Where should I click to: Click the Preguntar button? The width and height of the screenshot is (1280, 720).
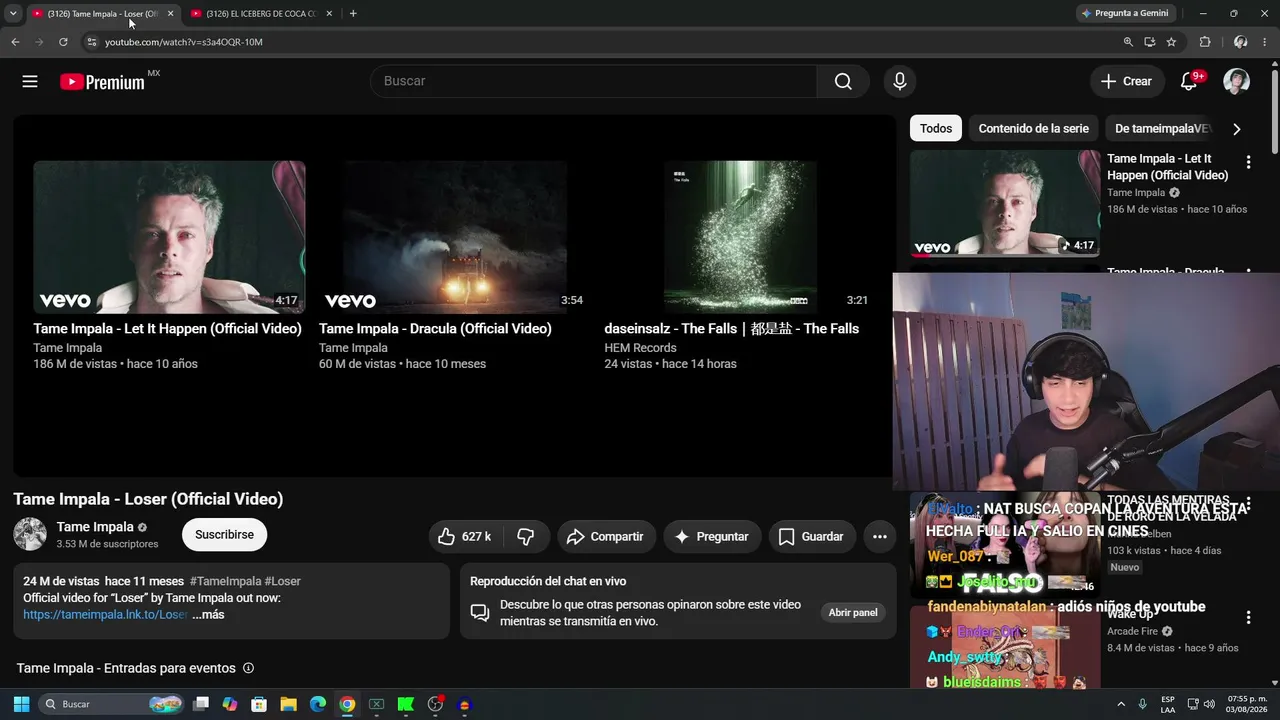click(711, 537)
